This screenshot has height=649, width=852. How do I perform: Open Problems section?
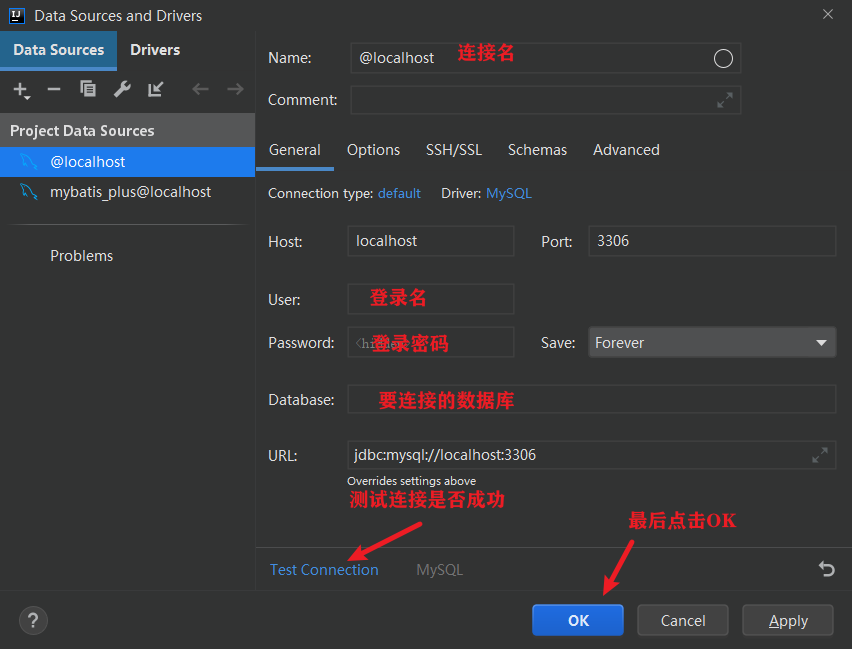(x=82, y=256)
